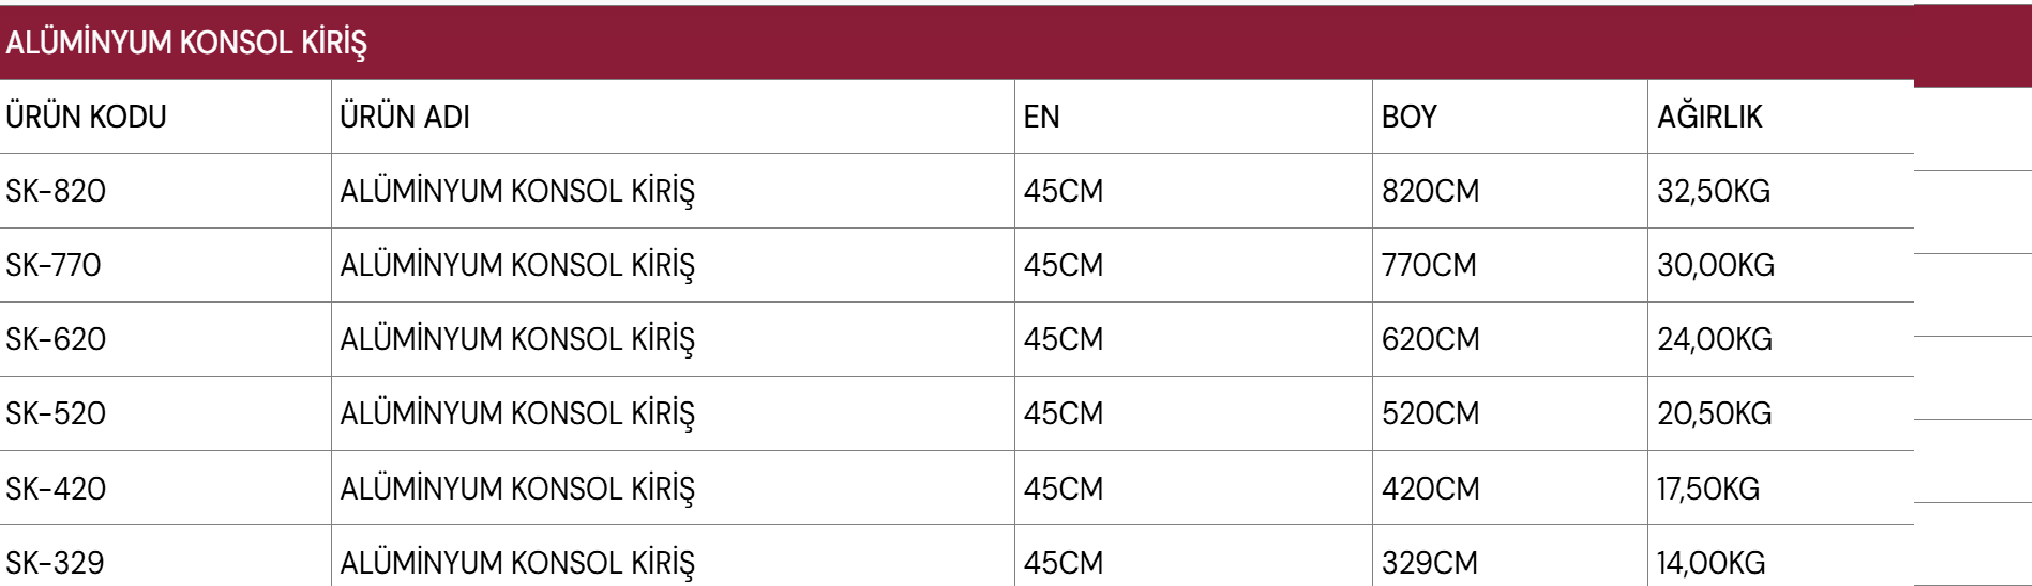Click product code SK-620
The width and height of the screenshot is (2032, 586).
click(x=56, y=339)
